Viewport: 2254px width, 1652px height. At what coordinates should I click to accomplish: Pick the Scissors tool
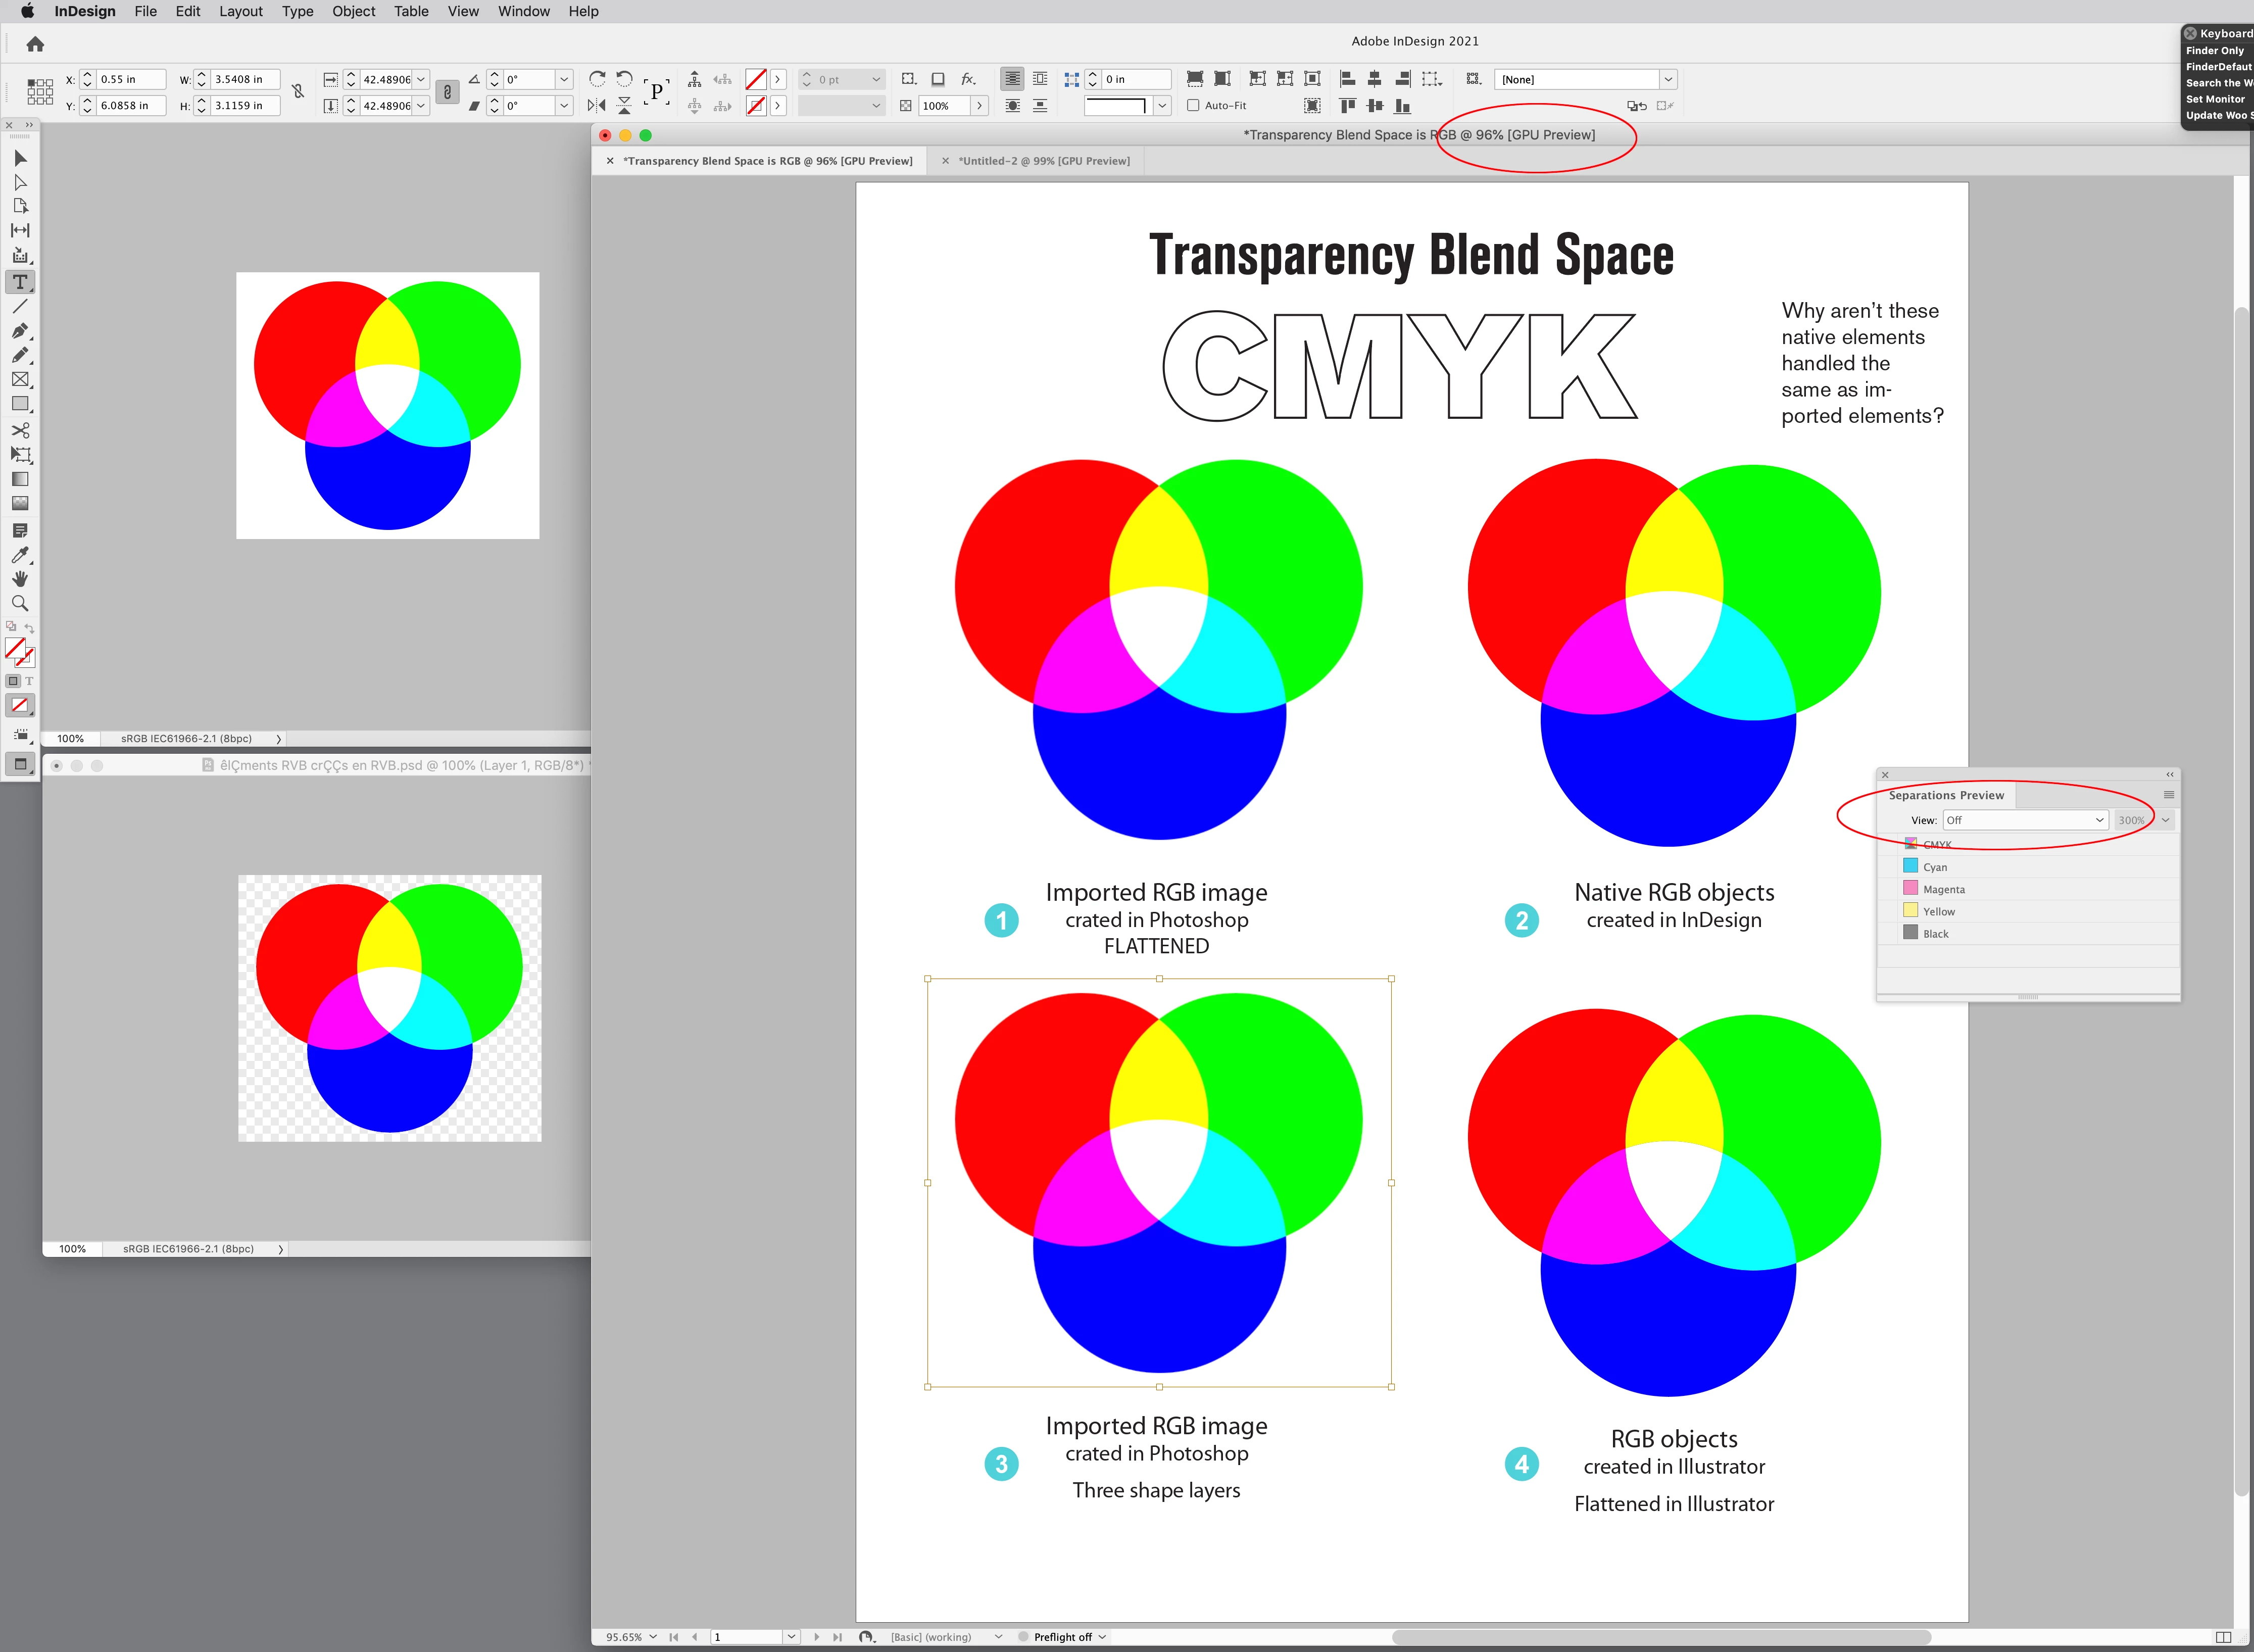pos(20,430)
